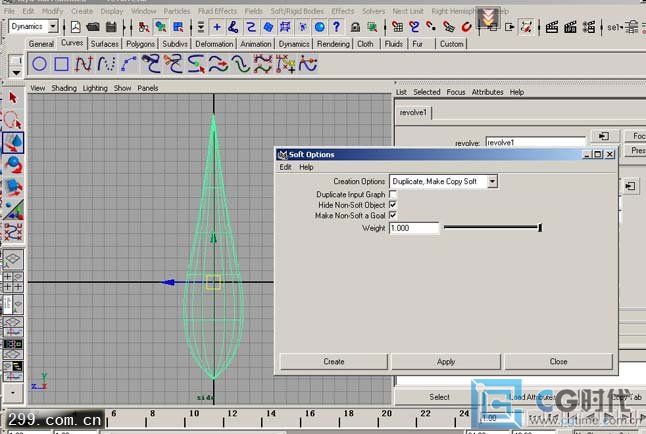Screen dimensions: 646x434
Task: Click frame 20 on the time slider
Action: (386, 414)
